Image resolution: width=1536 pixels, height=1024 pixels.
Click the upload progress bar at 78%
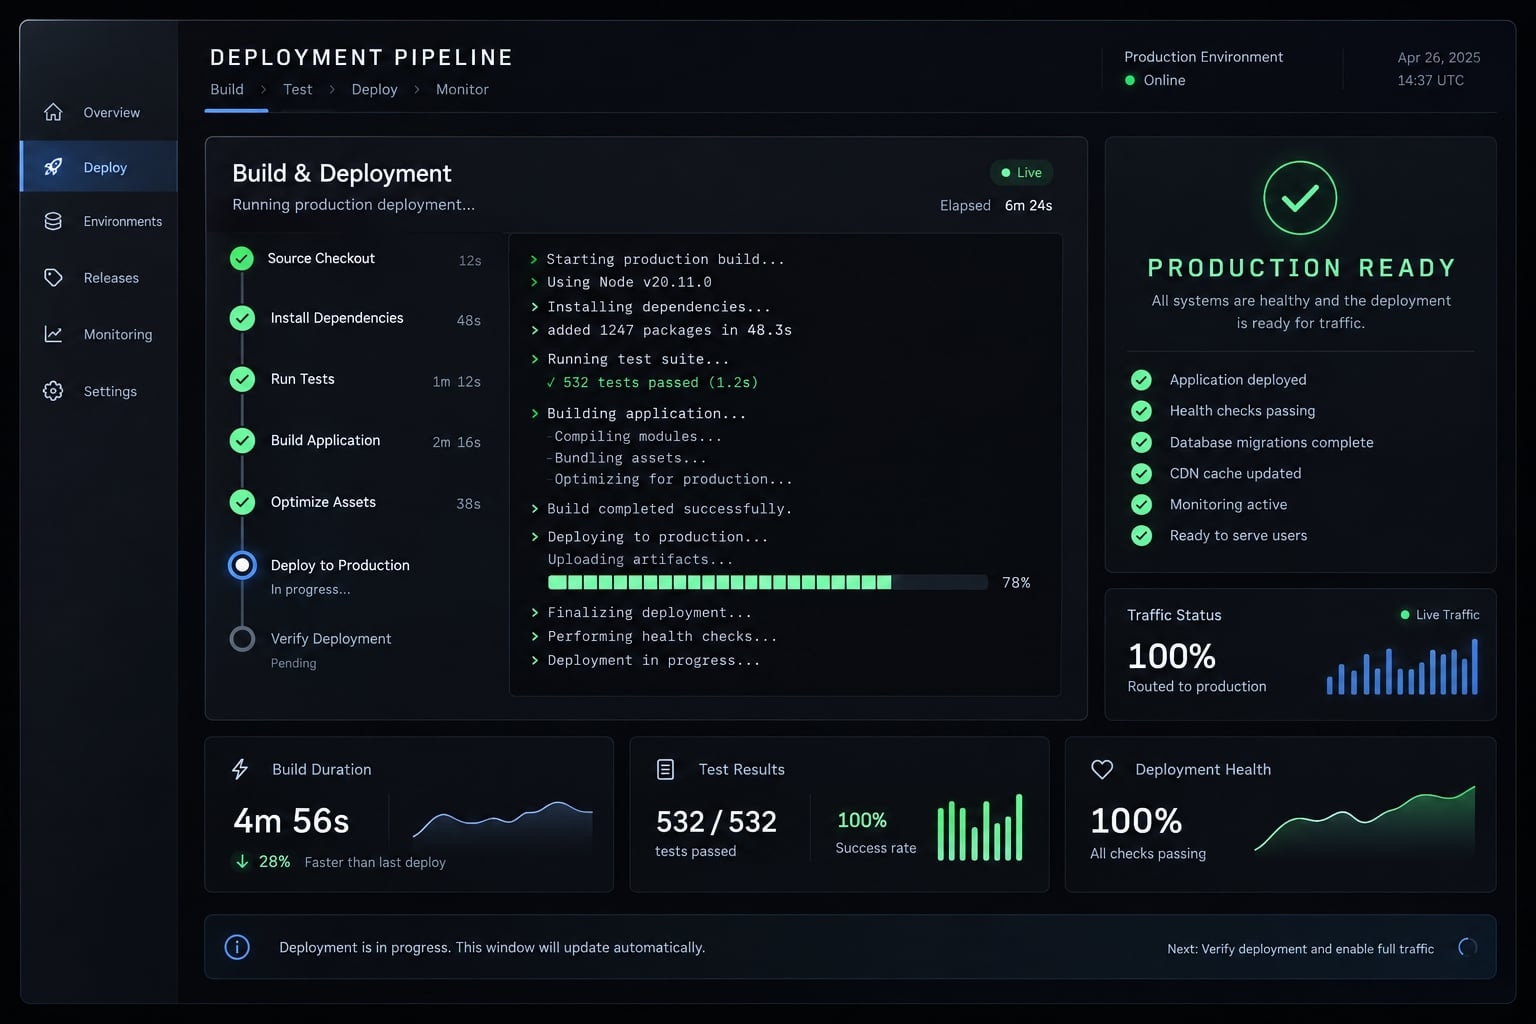[x=767, y=582]
